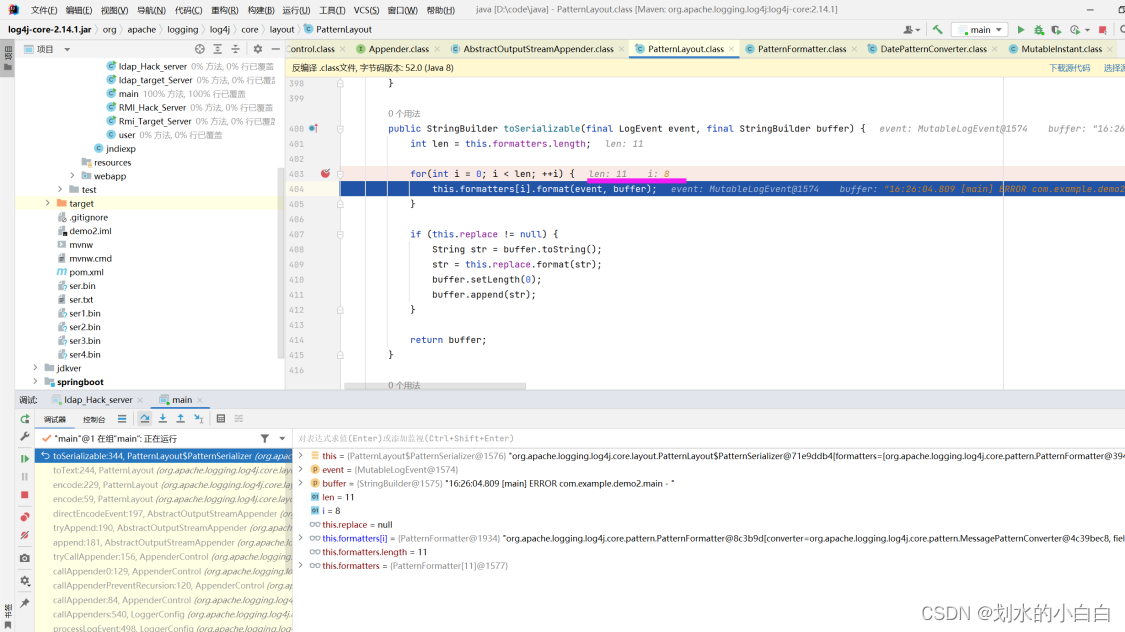The width and height of the screenshot is (1125, 632).
Task: Select main debug session tab
Action: tap(182, 400)
